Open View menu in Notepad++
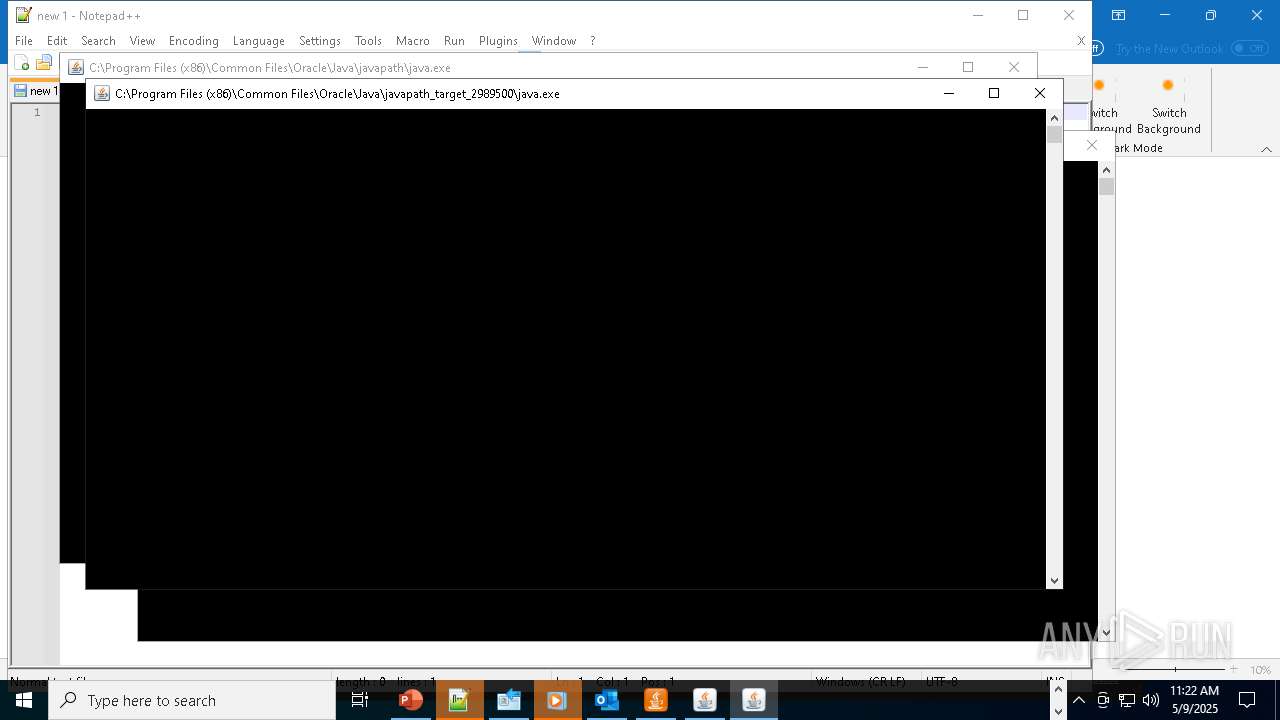 [142, 41]
